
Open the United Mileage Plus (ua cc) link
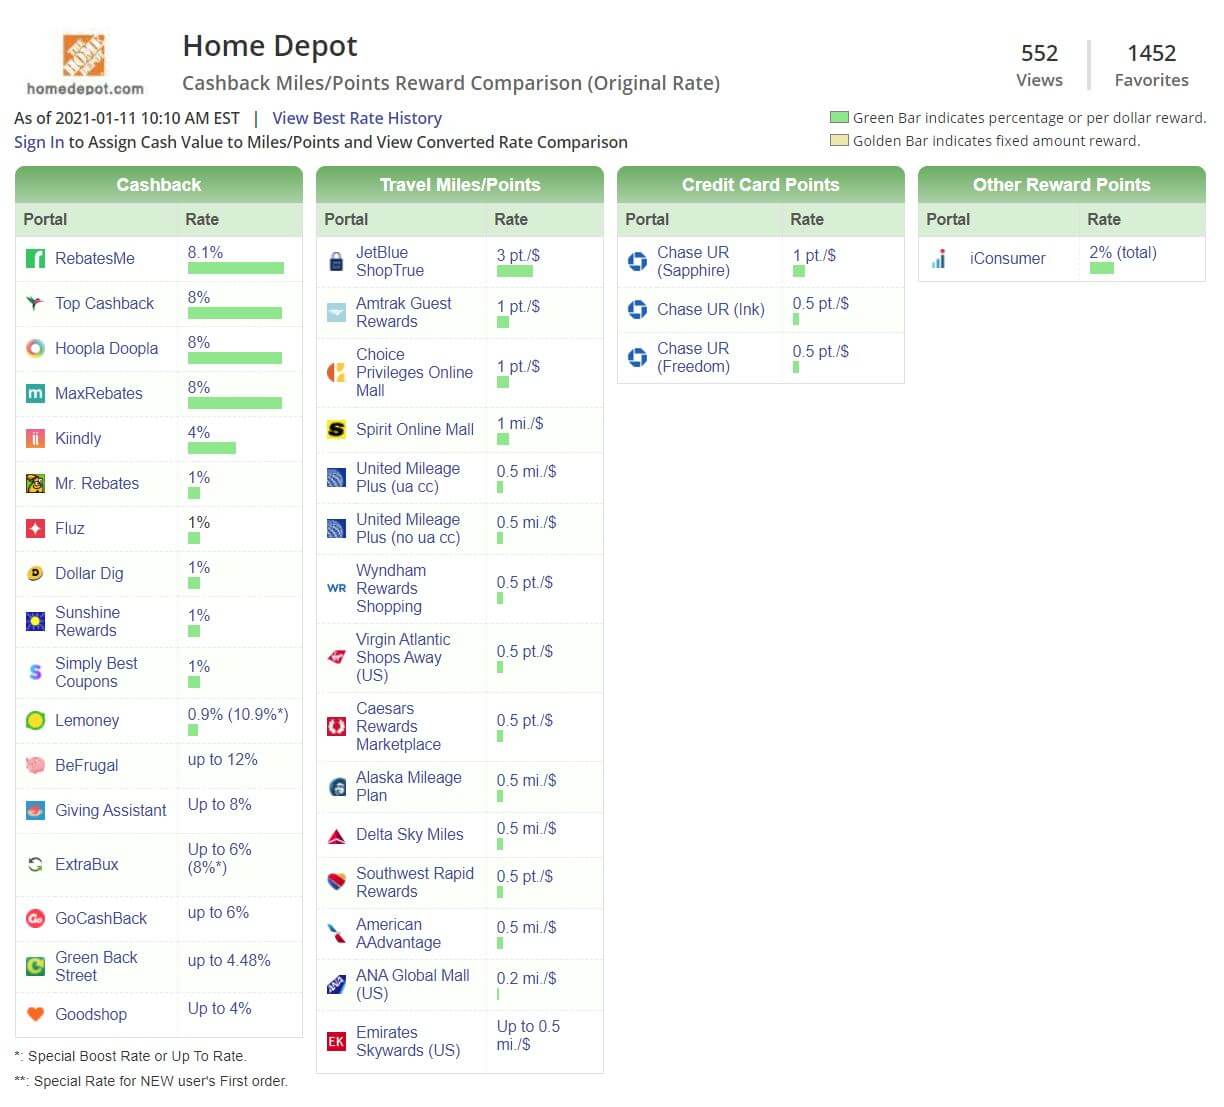[x=408, y=477]
